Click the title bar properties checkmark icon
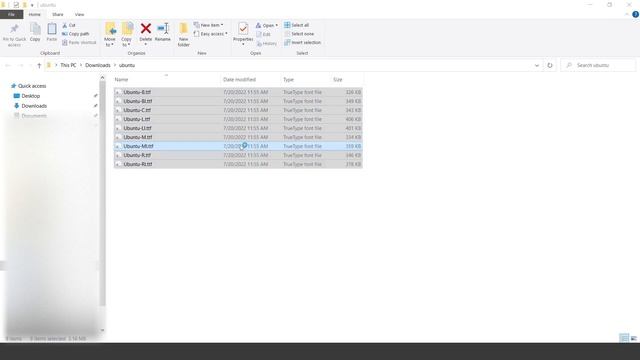Image resolution: width=640 pixels, height=360 pixels. pos(16,5)
